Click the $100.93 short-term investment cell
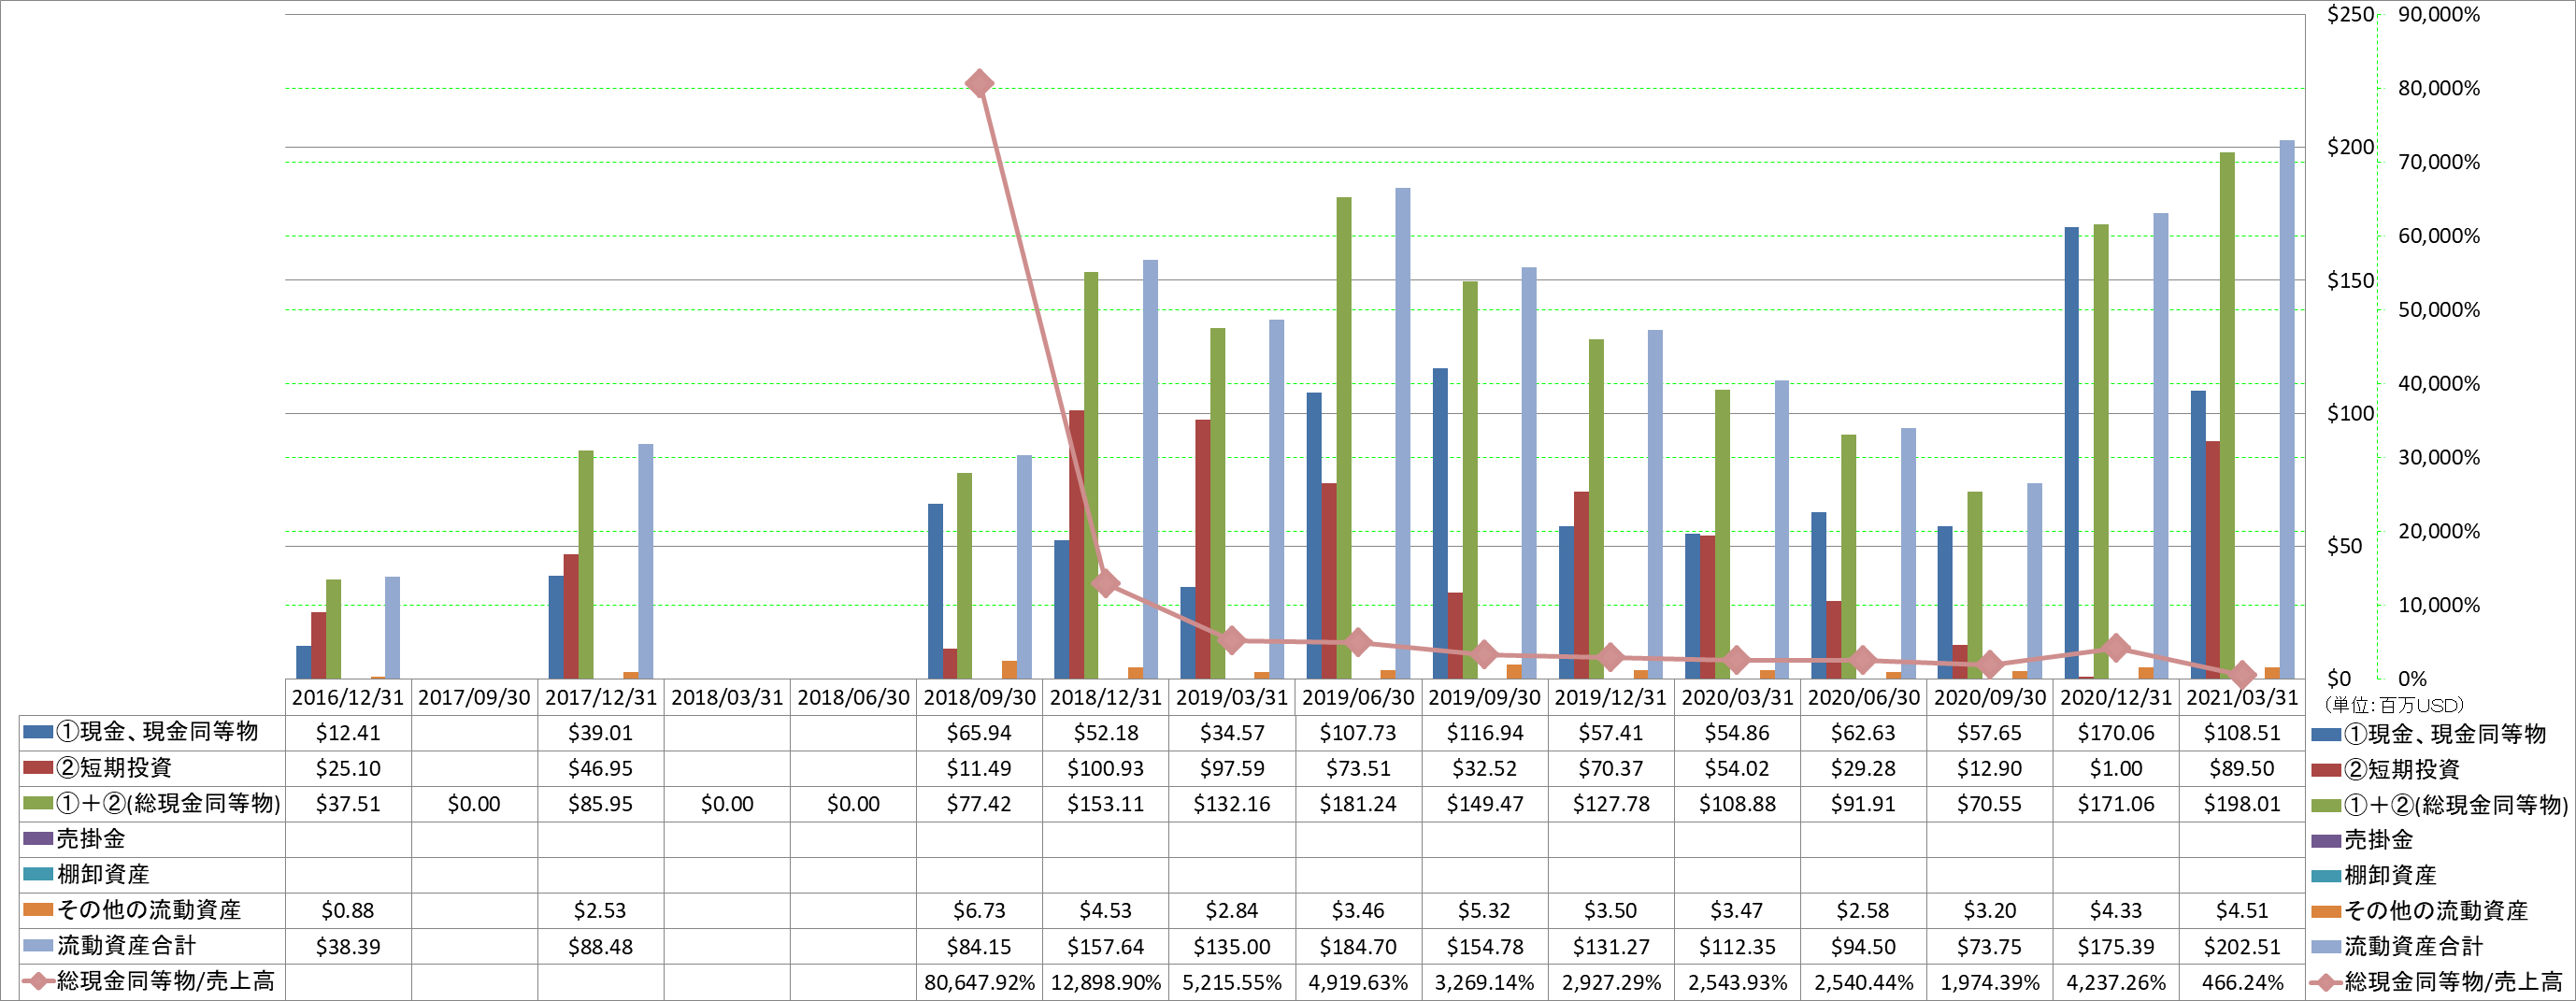Screen dimensions: 2576x1001 coord(1105,768)
